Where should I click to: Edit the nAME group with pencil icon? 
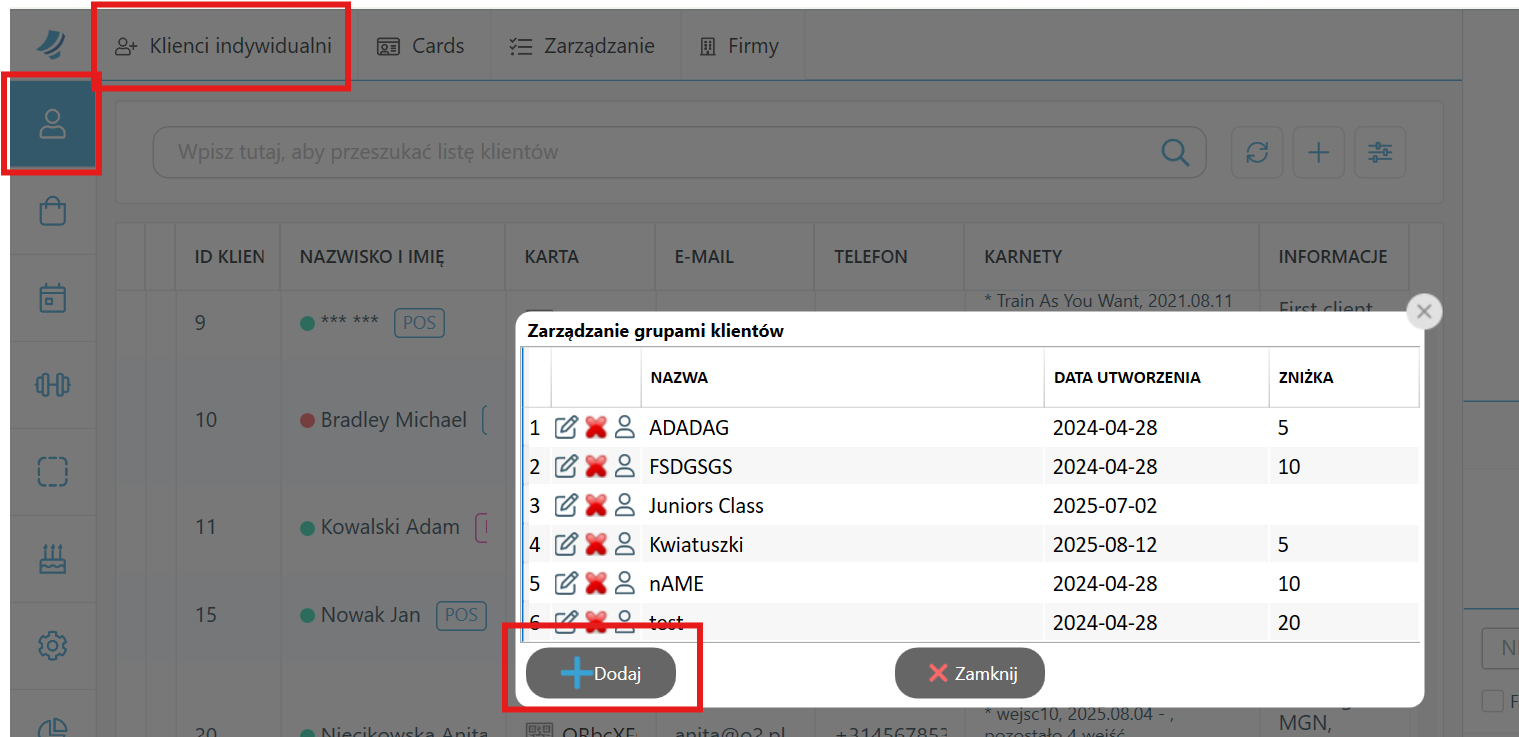tap(566, 584)
